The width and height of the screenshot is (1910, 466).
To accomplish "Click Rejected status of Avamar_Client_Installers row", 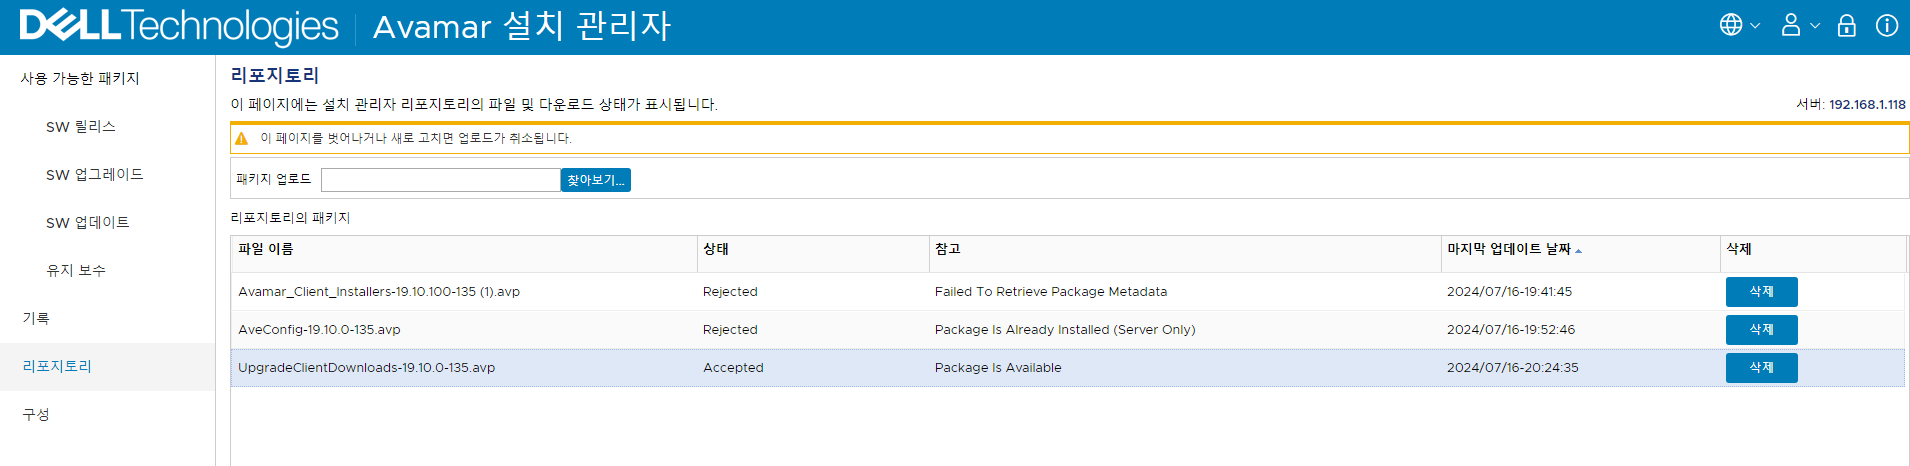I will [x=730, y=292].
